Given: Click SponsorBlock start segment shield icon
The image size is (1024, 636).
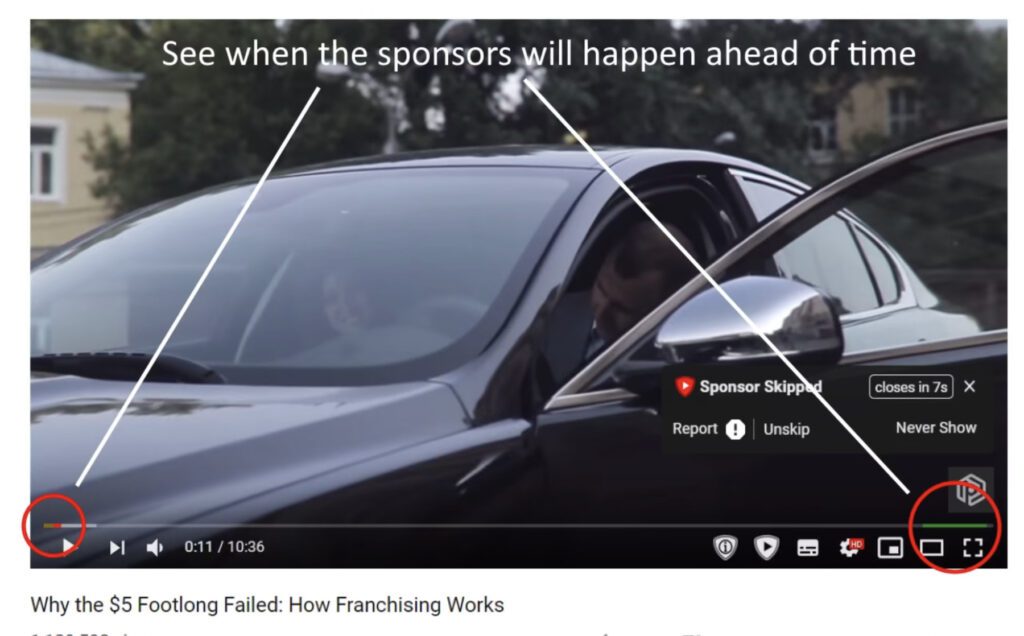Looking at the screenshot, I should coord(766,547).
